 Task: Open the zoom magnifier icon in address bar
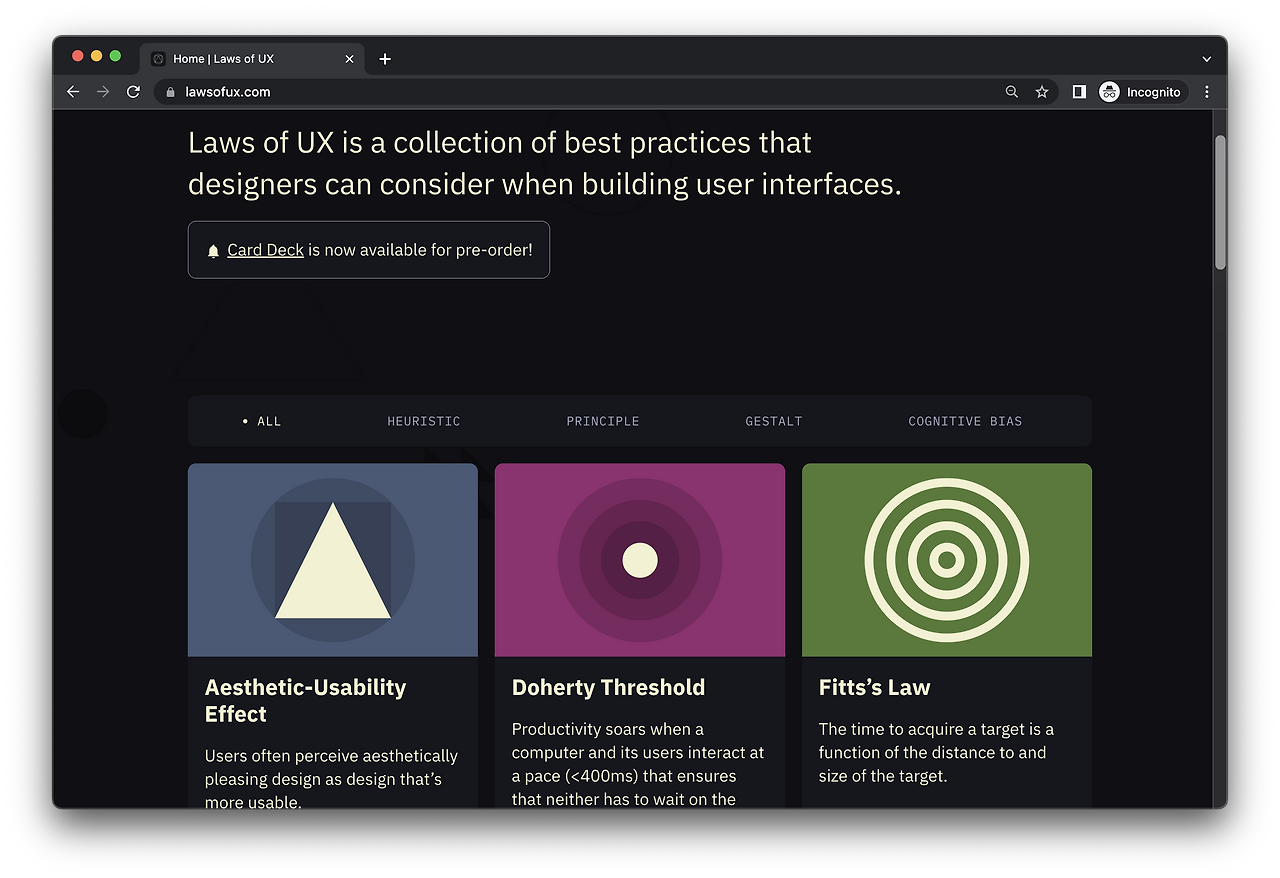coord(1012,92)
